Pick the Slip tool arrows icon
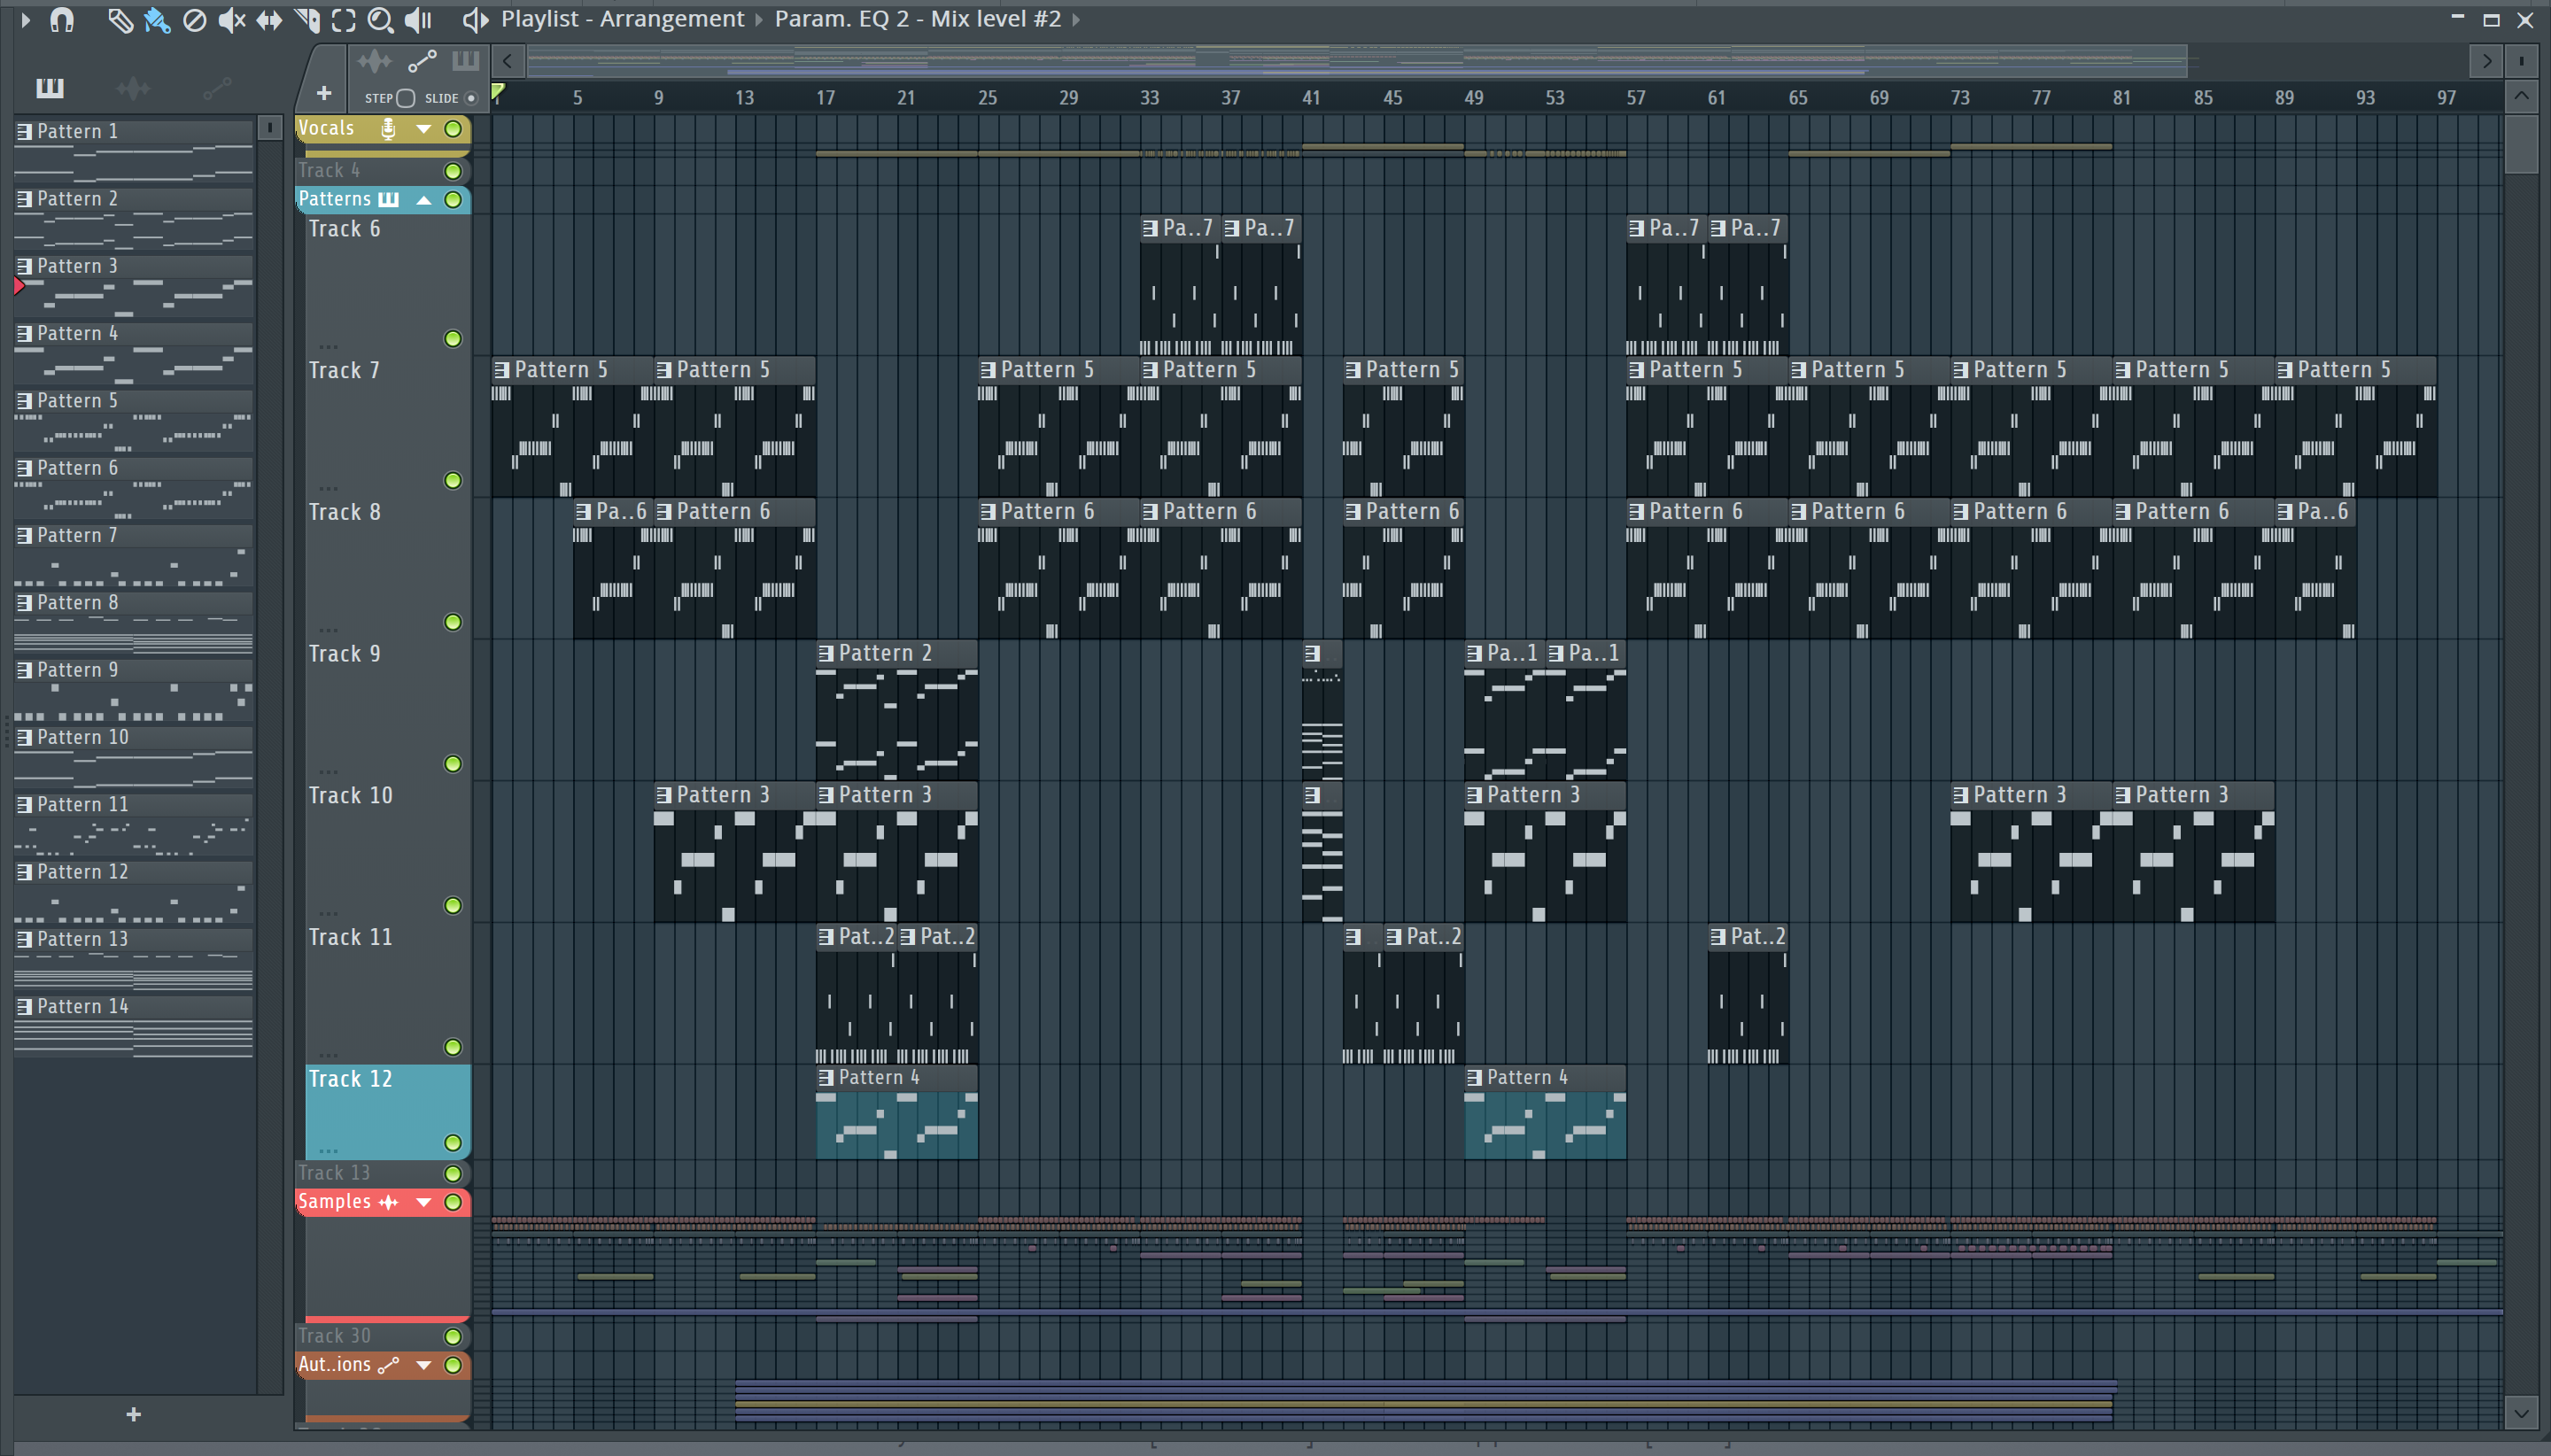Viewport: 2551px width, 1456px height. point(269,20)
